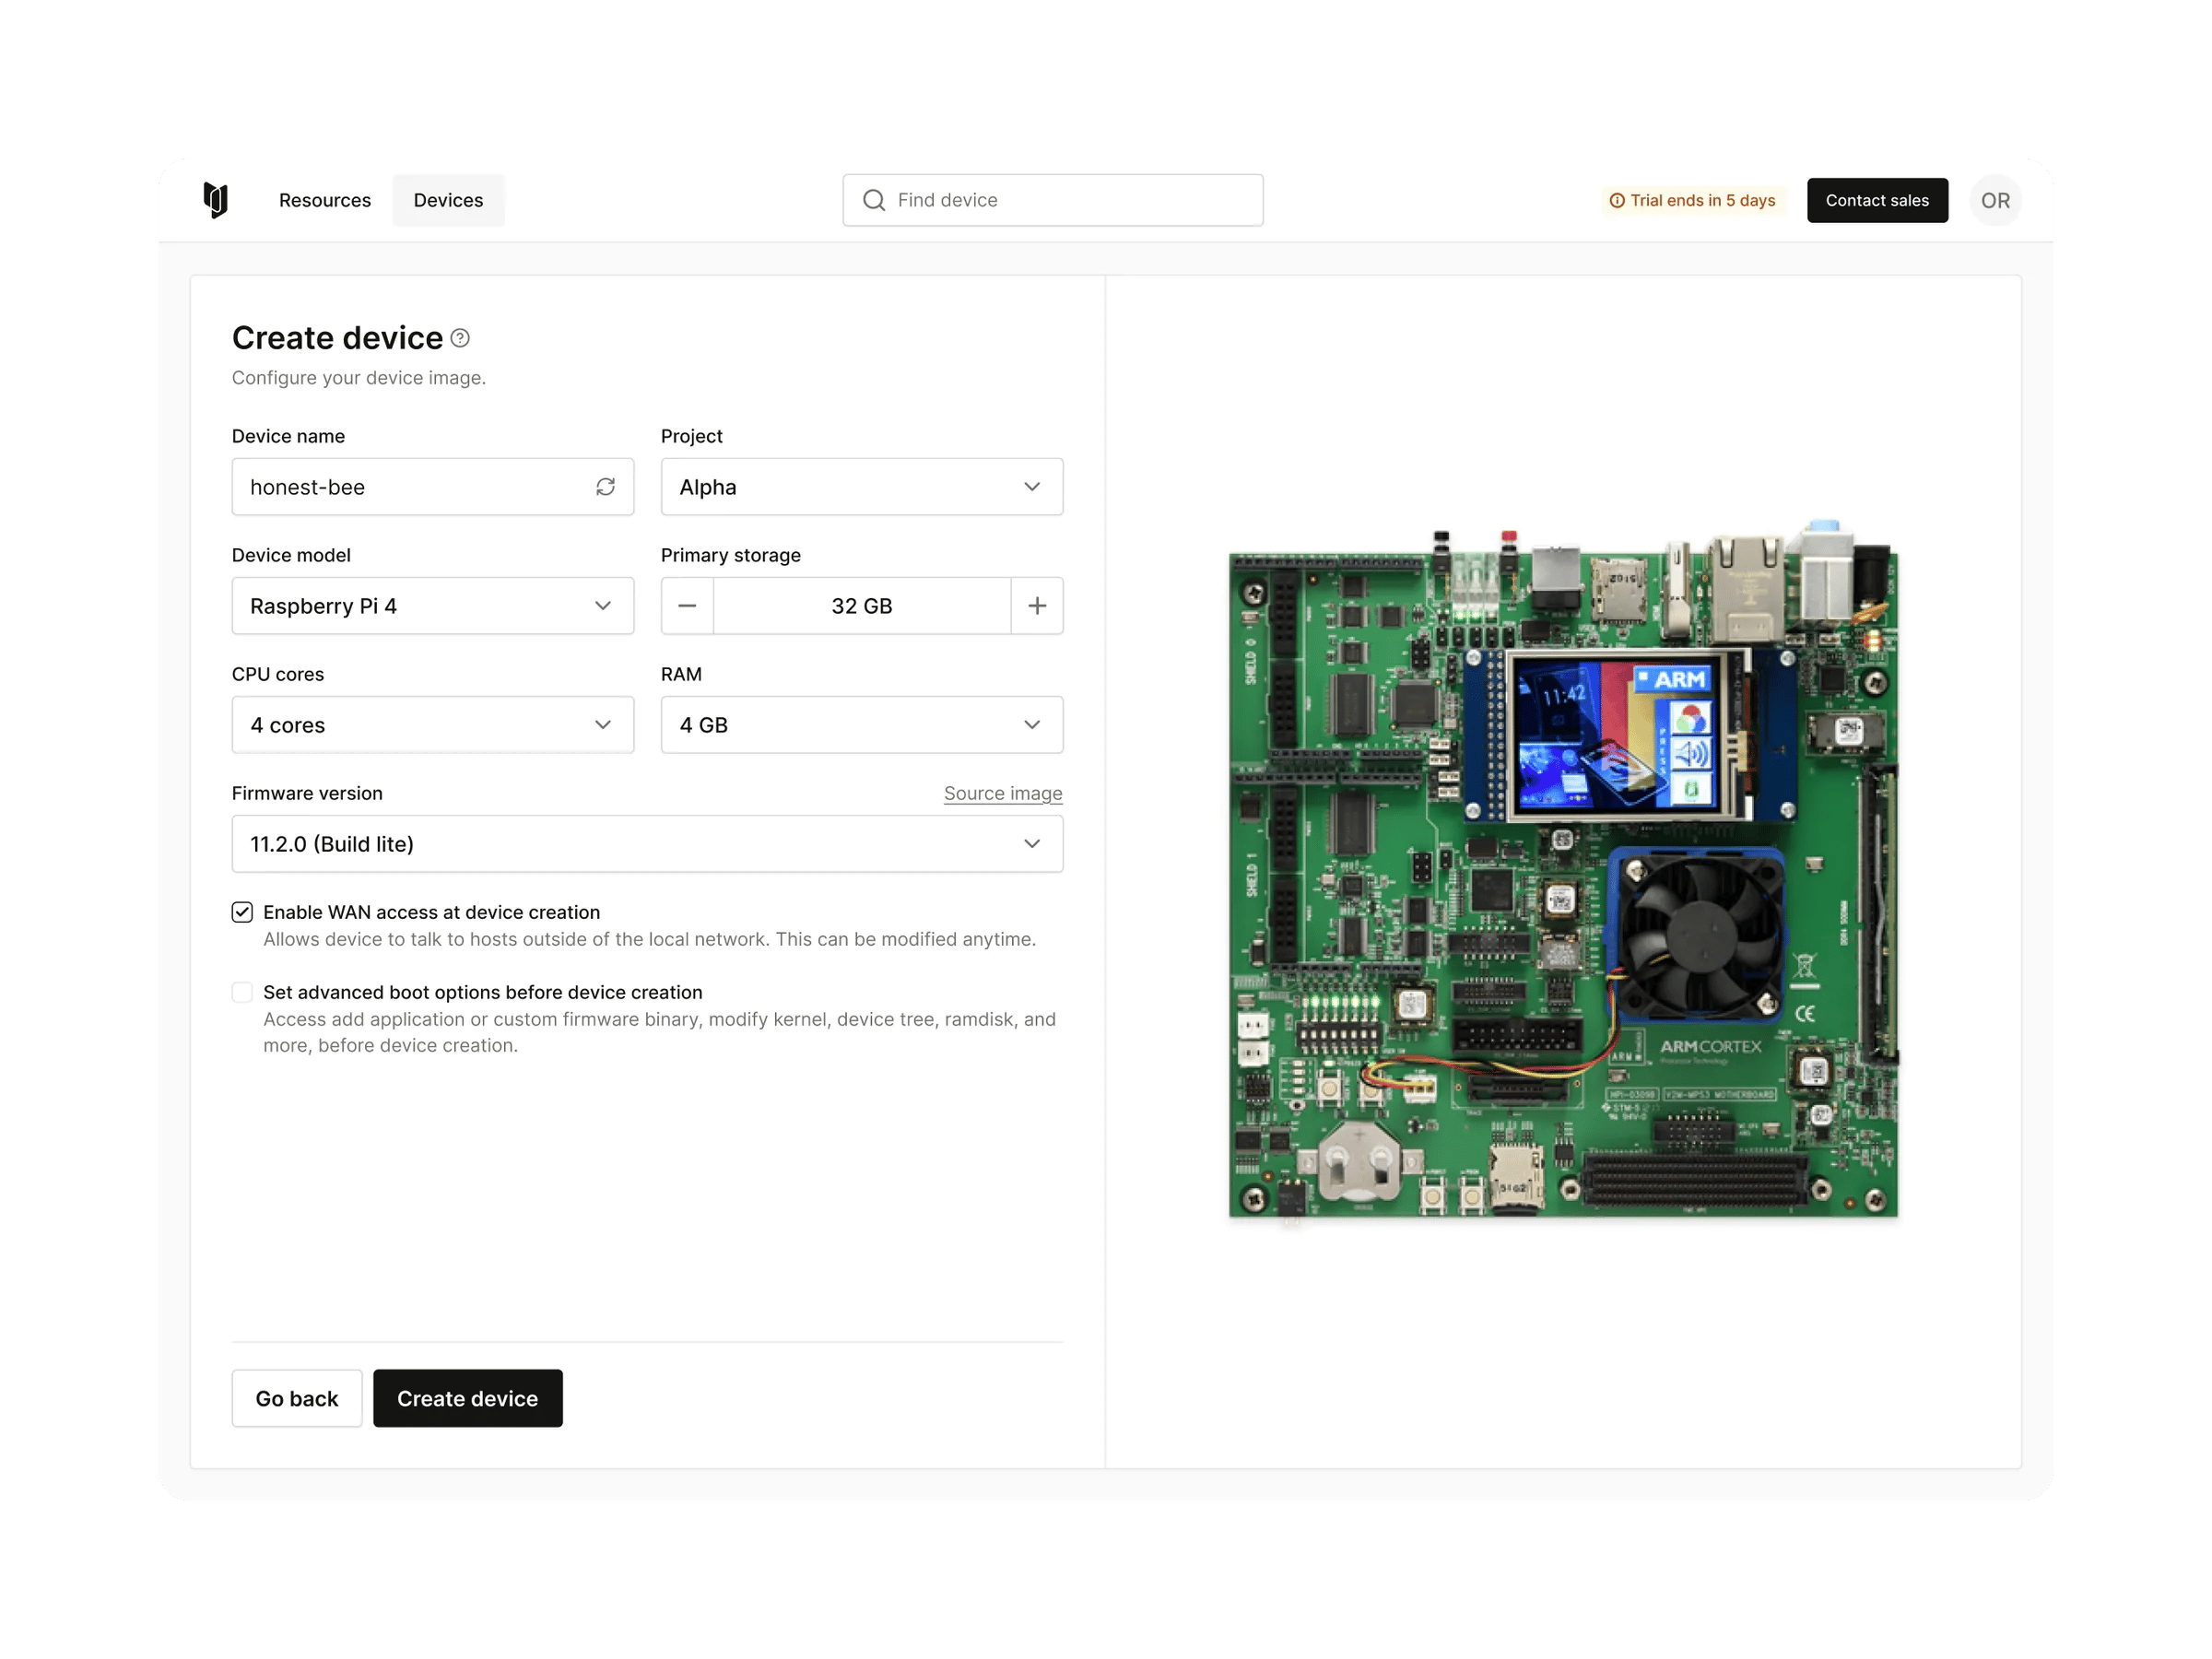Click the Device name field honest-bee
The width and height of the screenshot is (2212, 1659).
tap(433, 487)
